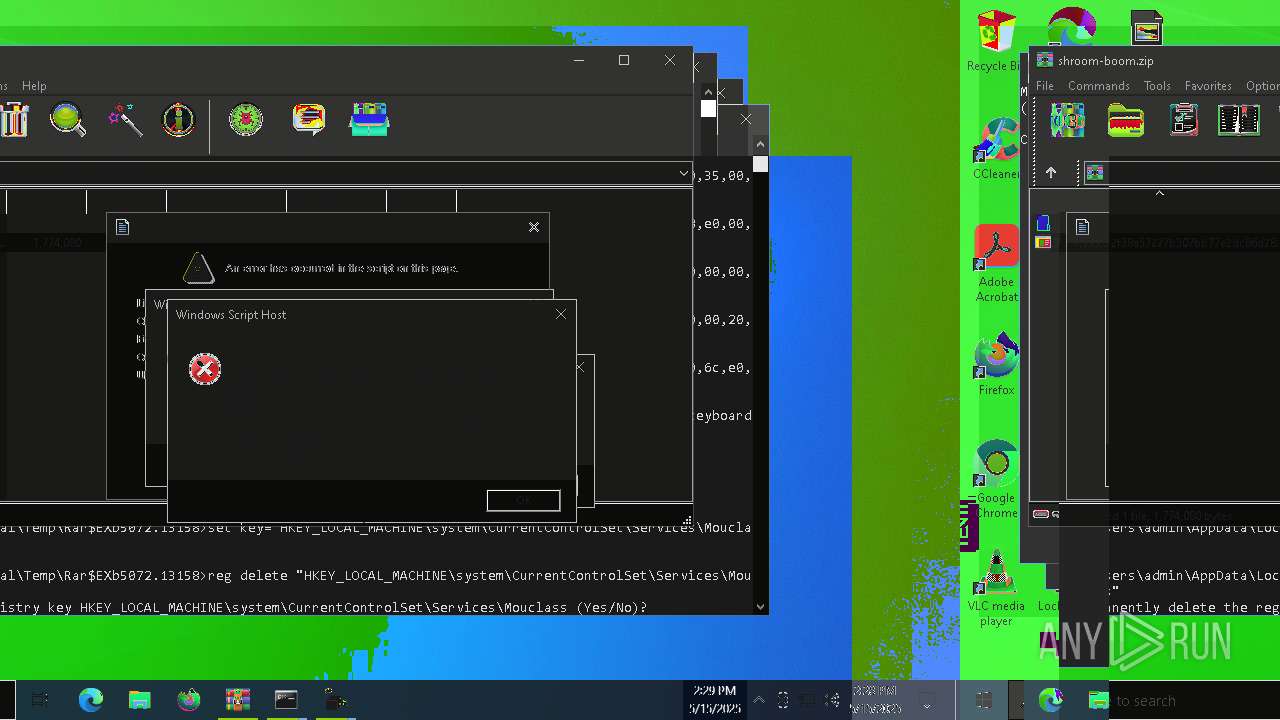Close the script error dialog
This screenshot has width=1280, height=720.
coord(534,227)
